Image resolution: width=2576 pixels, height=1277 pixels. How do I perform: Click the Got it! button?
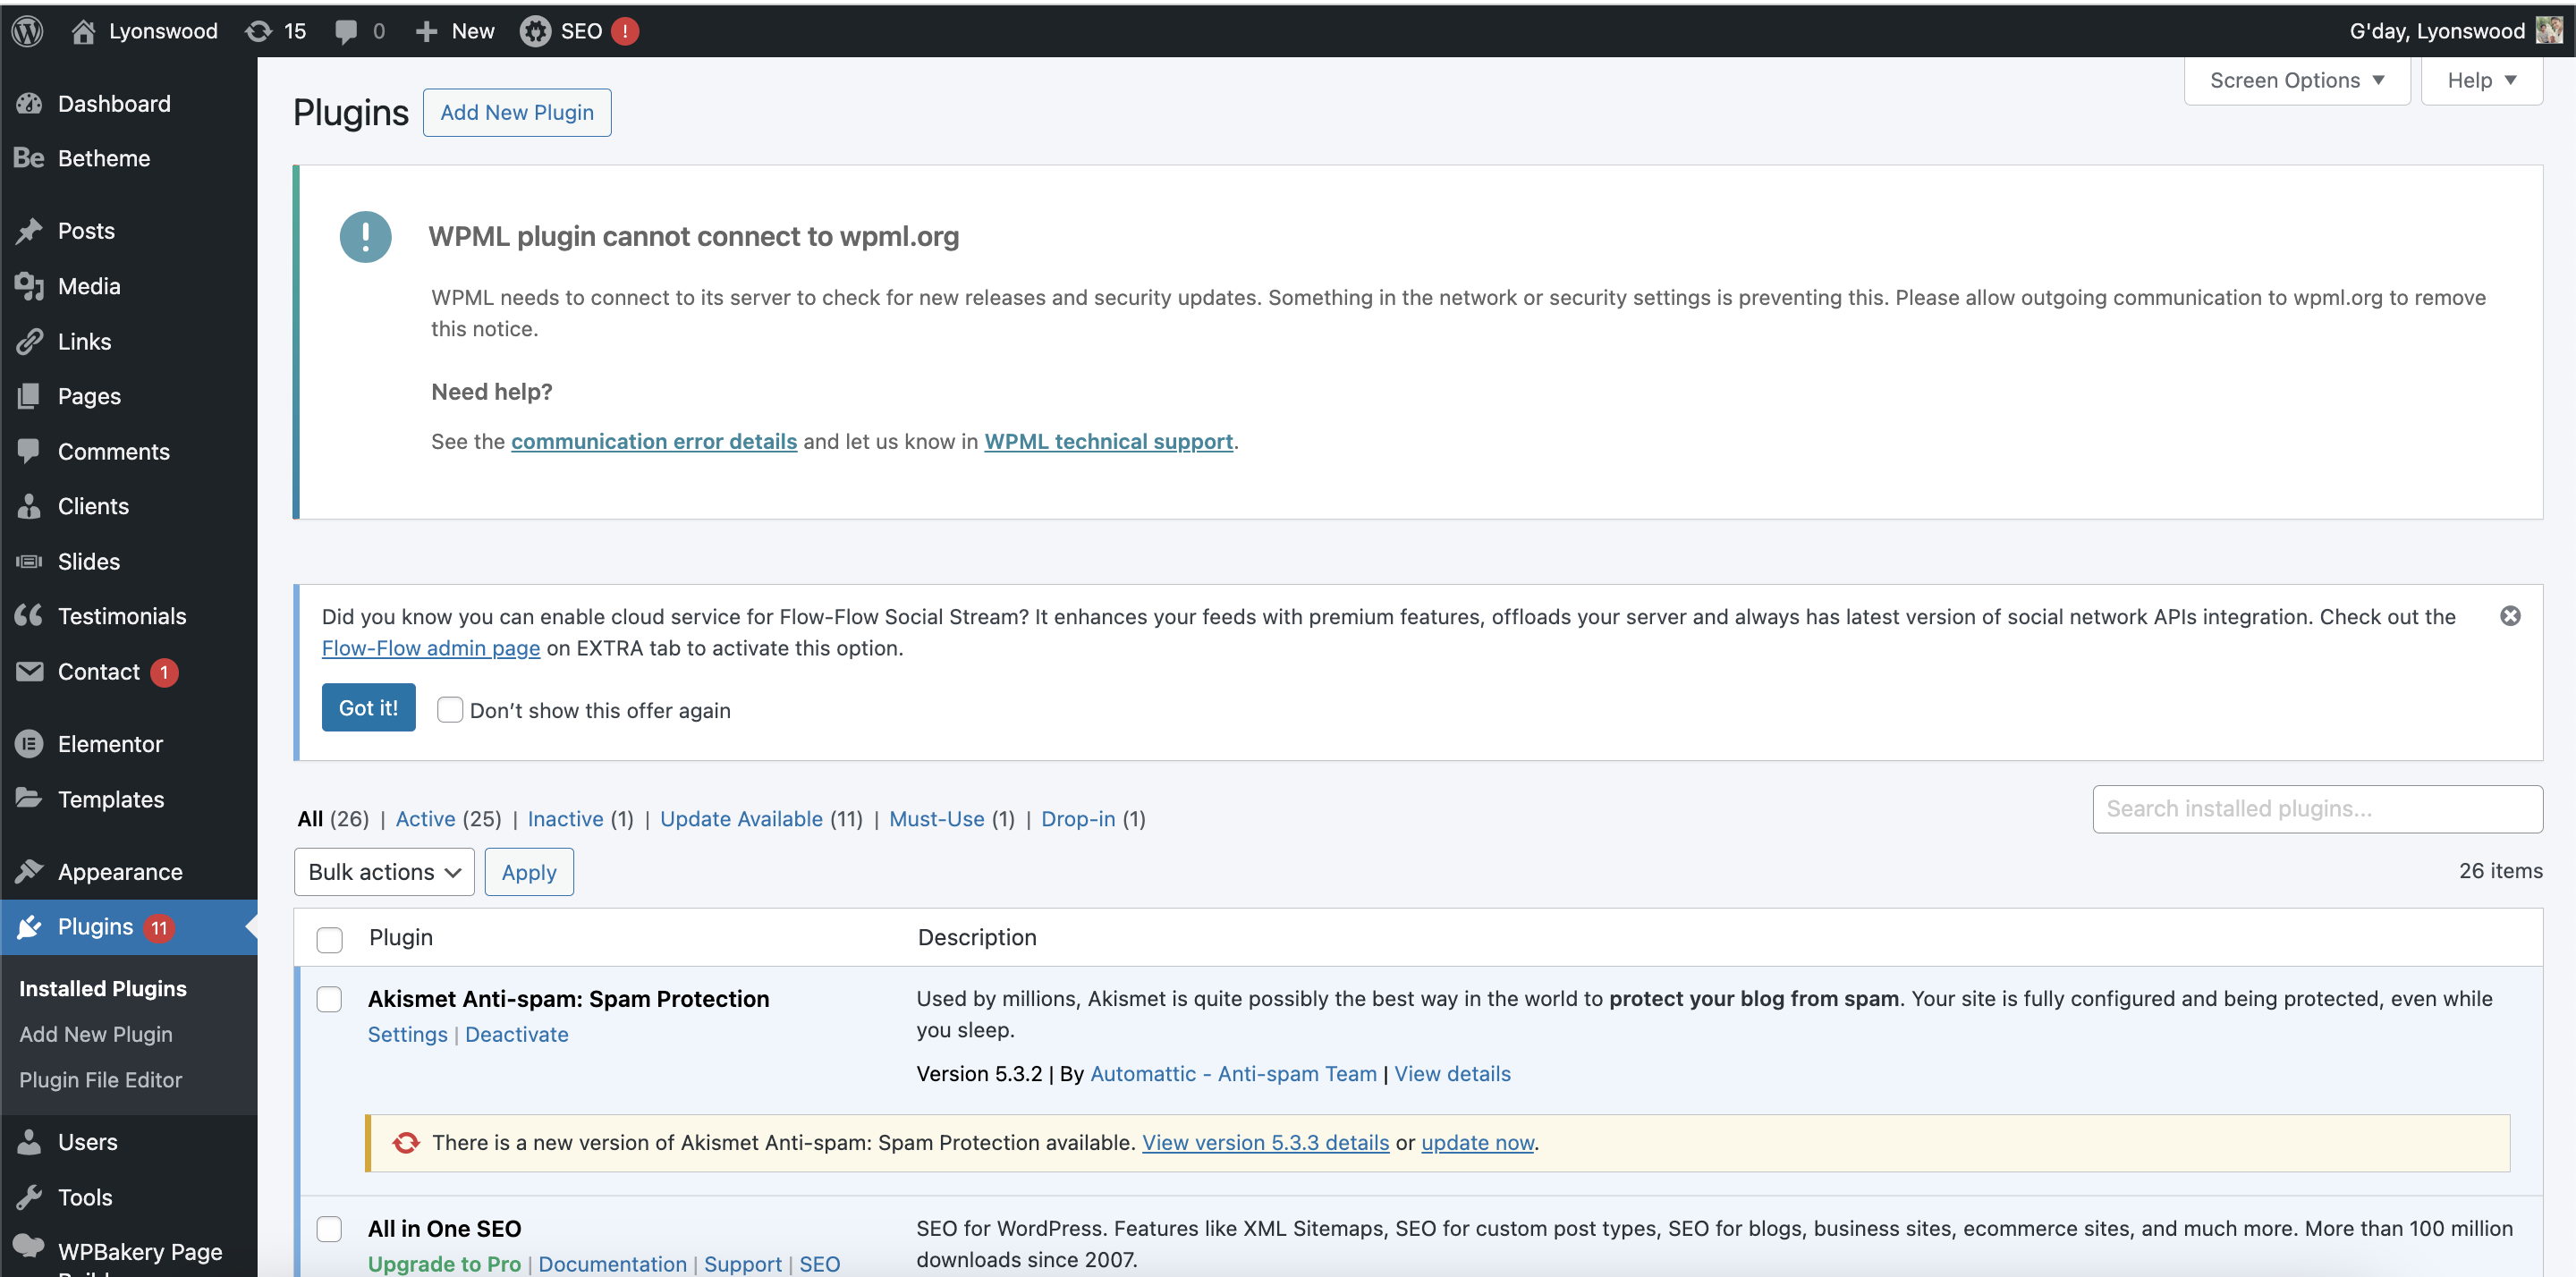(x=369, y=708)
